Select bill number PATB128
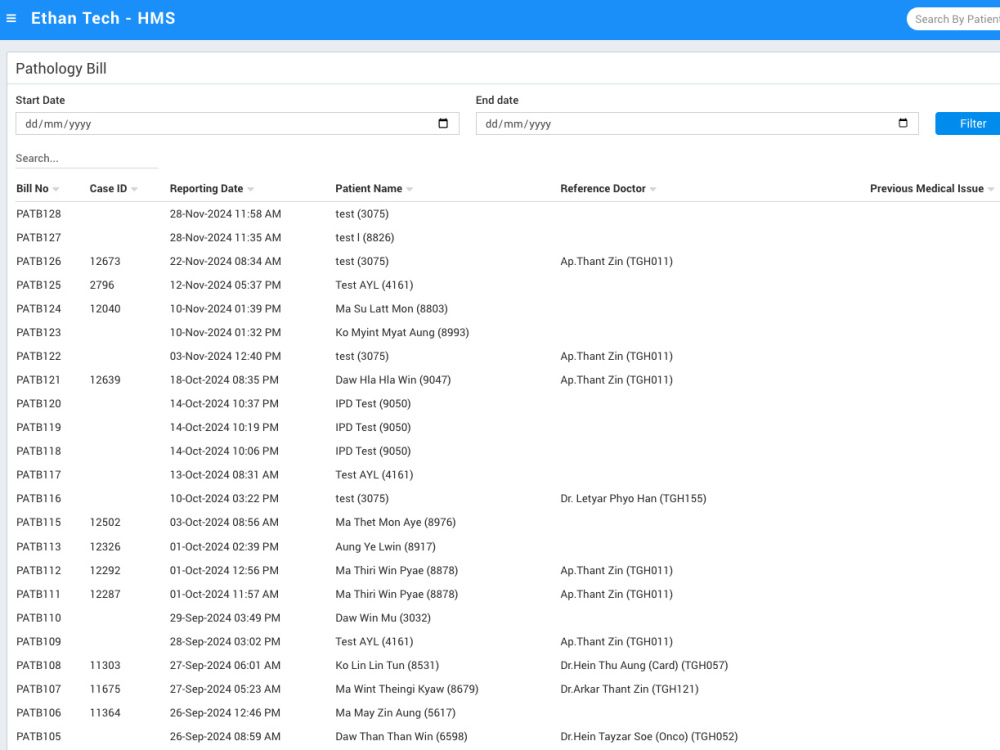The height and width of the screenshot is (750, 1000). click(38, 214)
